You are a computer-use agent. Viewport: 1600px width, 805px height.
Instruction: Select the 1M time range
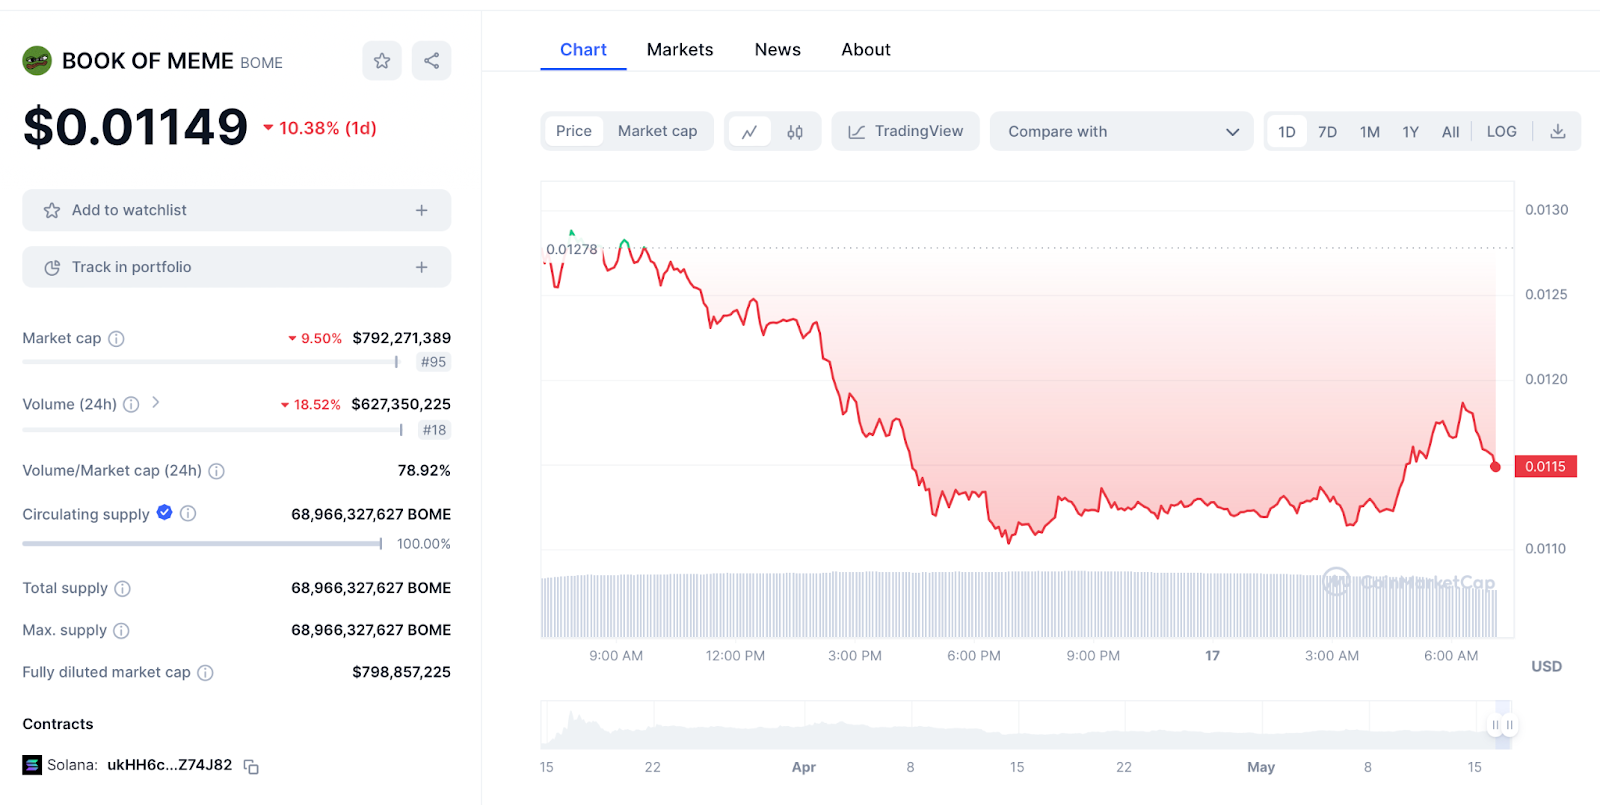click(x=1370, y=132)
